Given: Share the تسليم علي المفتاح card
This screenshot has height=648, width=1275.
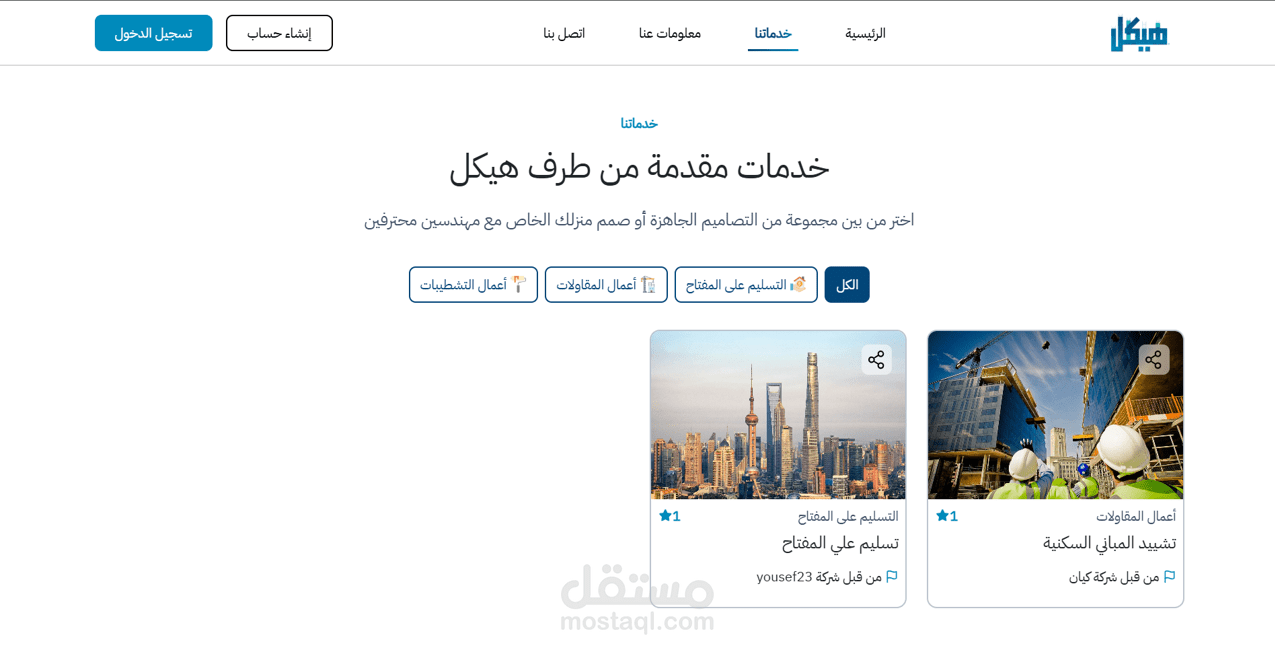Looking at the screenshot, I should (x=876, y=360).
